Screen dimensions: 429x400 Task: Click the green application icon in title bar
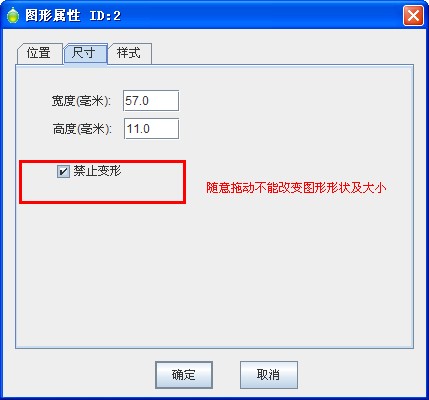pyautogui.click(x=13, y=16)
